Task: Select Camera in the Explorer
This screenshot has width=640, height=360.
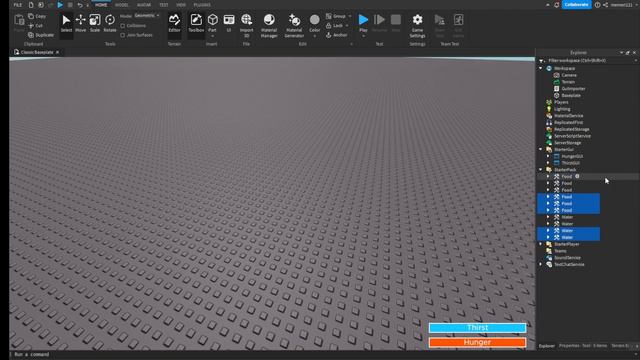Action: coord(569,75)
